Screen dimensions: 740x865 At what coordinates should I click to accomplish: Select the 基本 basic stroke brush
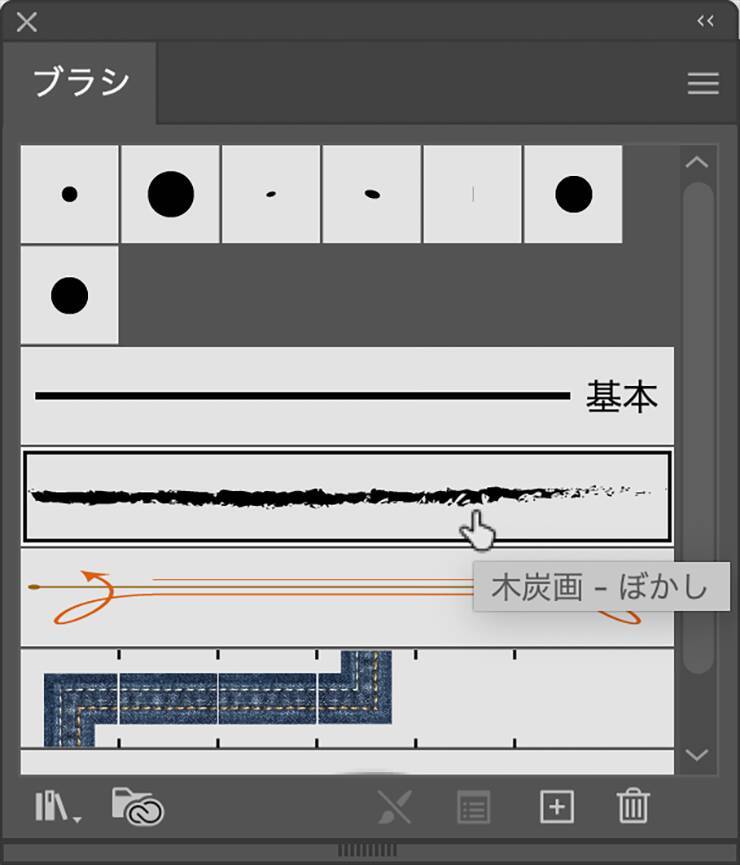click(x=347, y=396)
